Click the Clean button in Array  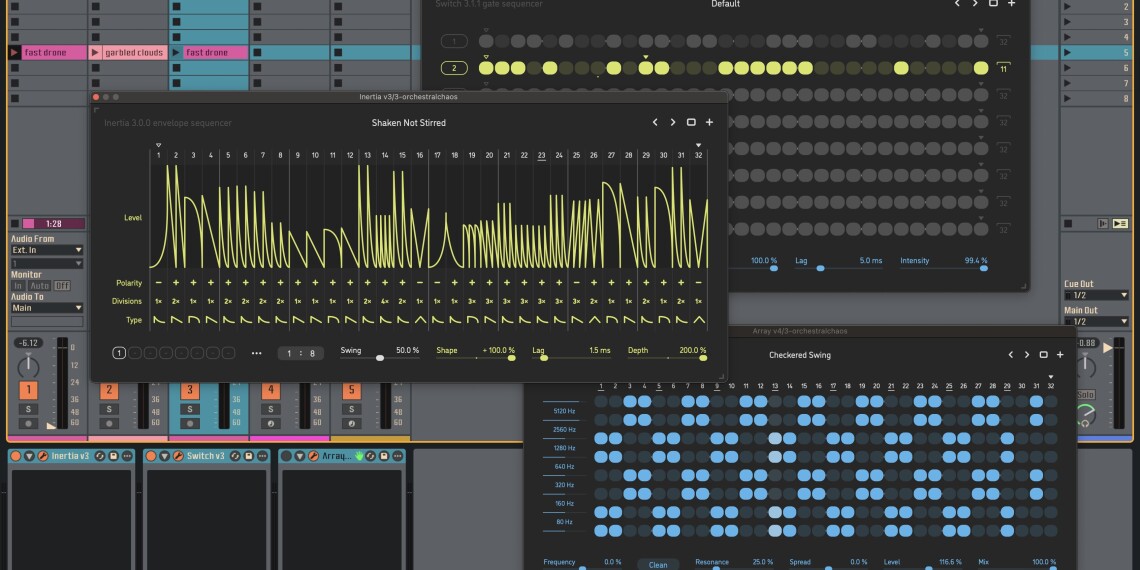click(x=658, y=564)
